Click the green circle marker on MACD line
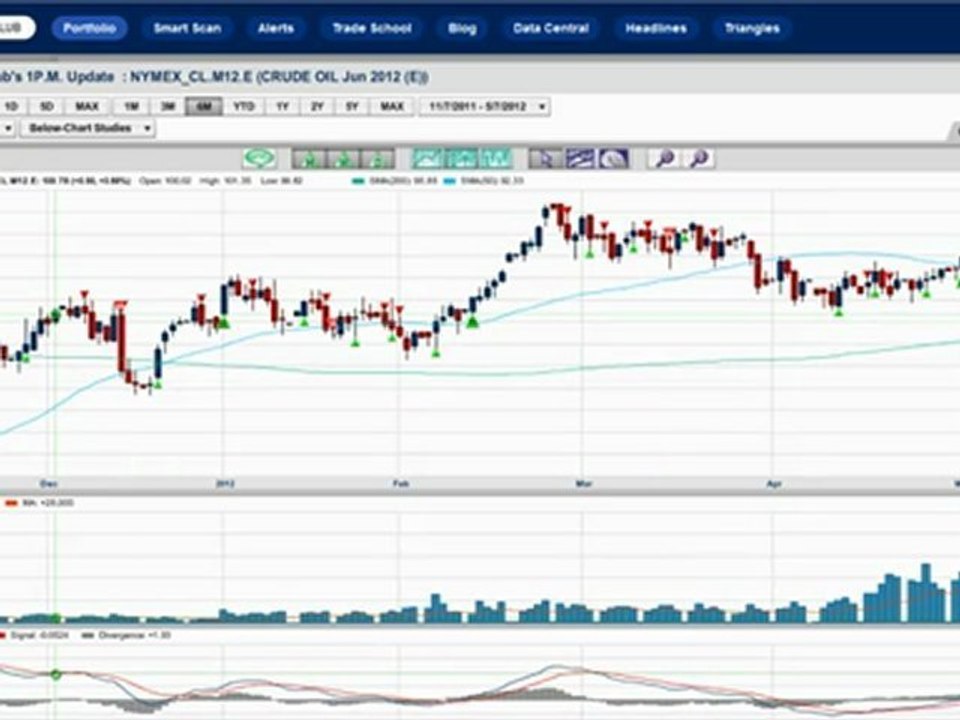Viewport: 960px width, 720px height. (x=56, y=675)
